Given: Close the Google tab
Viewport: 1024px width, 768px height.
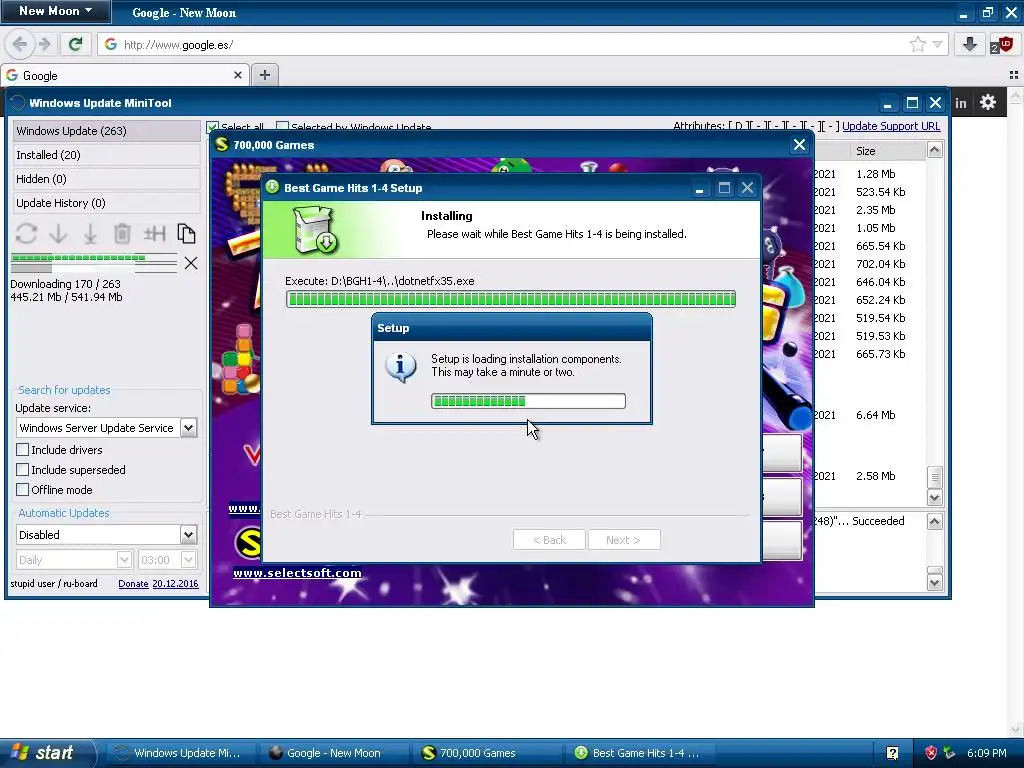Looking at the screenshot, I should [x=238, y=76].
